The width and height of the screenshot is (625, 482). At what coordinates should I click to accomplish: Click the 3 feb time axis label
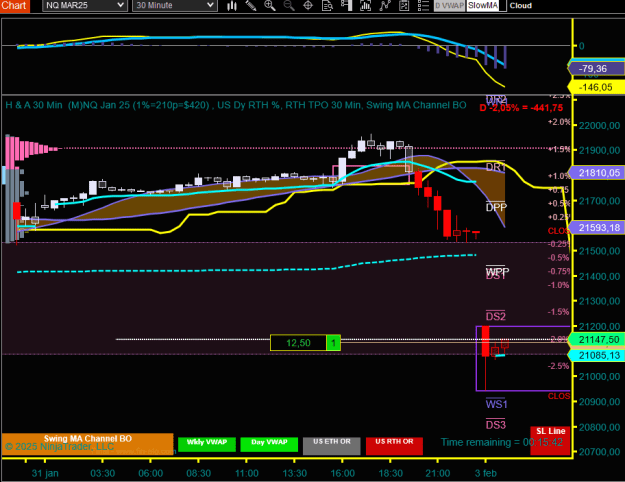[x=485, y=473]
